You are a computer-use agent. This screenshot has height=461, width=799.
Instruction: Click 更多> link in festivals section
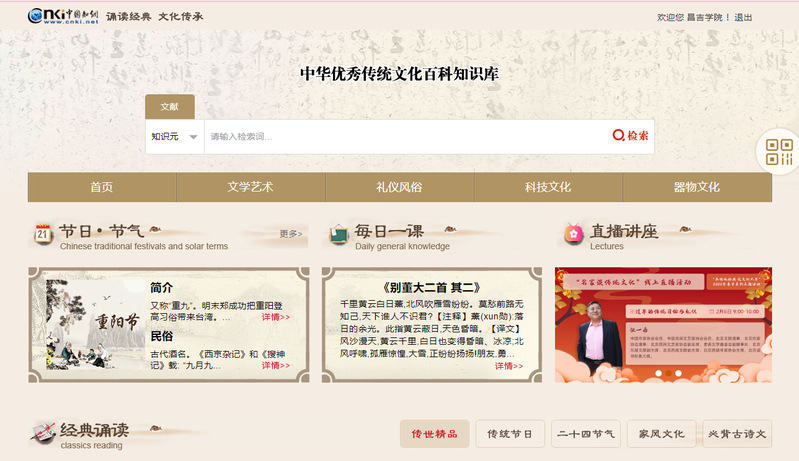pos(291,234)
